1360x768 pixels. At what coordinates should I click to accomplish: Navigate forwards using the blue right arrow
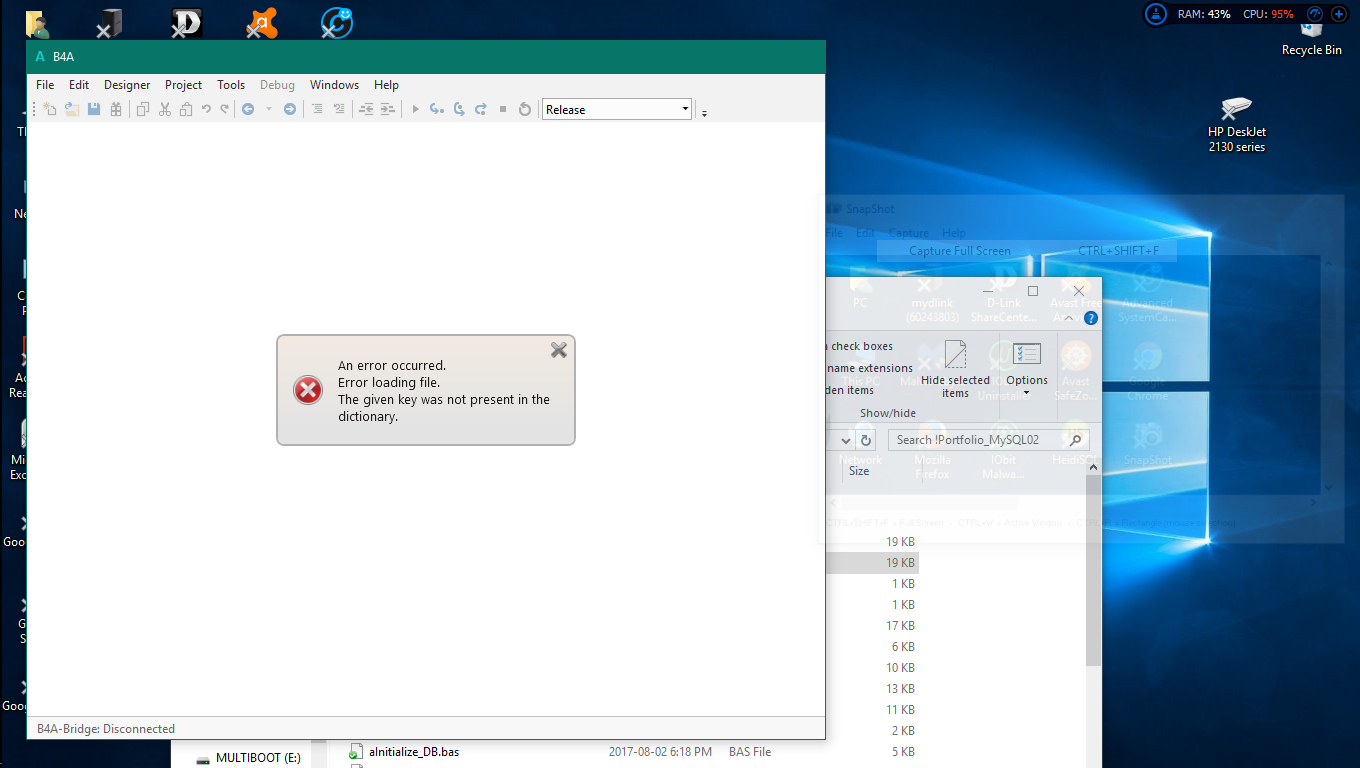tap(290, 109)
